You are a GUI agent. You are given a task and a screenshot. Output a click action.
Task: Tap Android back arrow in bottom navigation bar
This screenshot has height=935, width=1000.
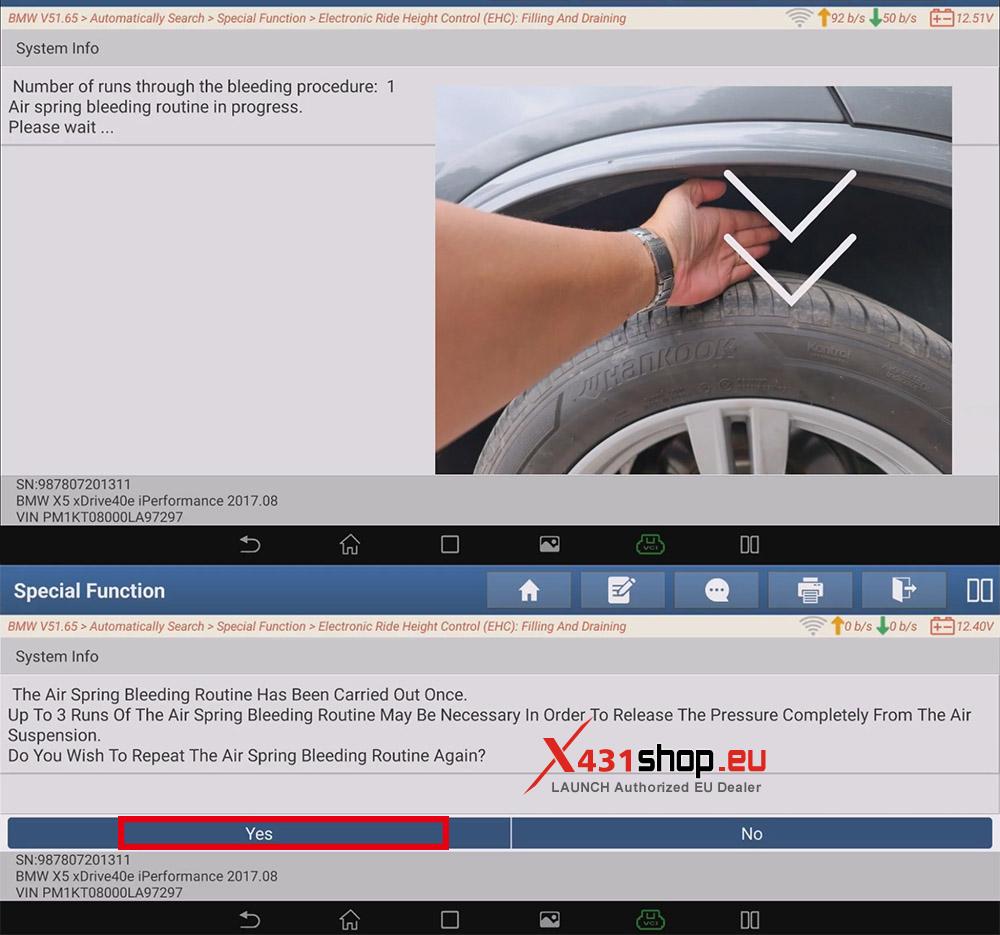[250, 918]
